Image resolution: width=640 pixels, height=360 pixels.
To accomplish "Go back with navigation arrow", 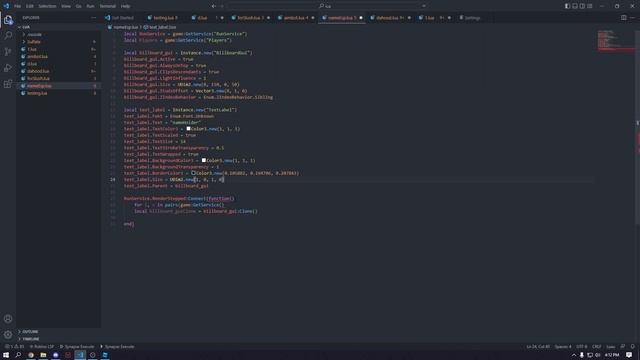I will tap(213, 6).
